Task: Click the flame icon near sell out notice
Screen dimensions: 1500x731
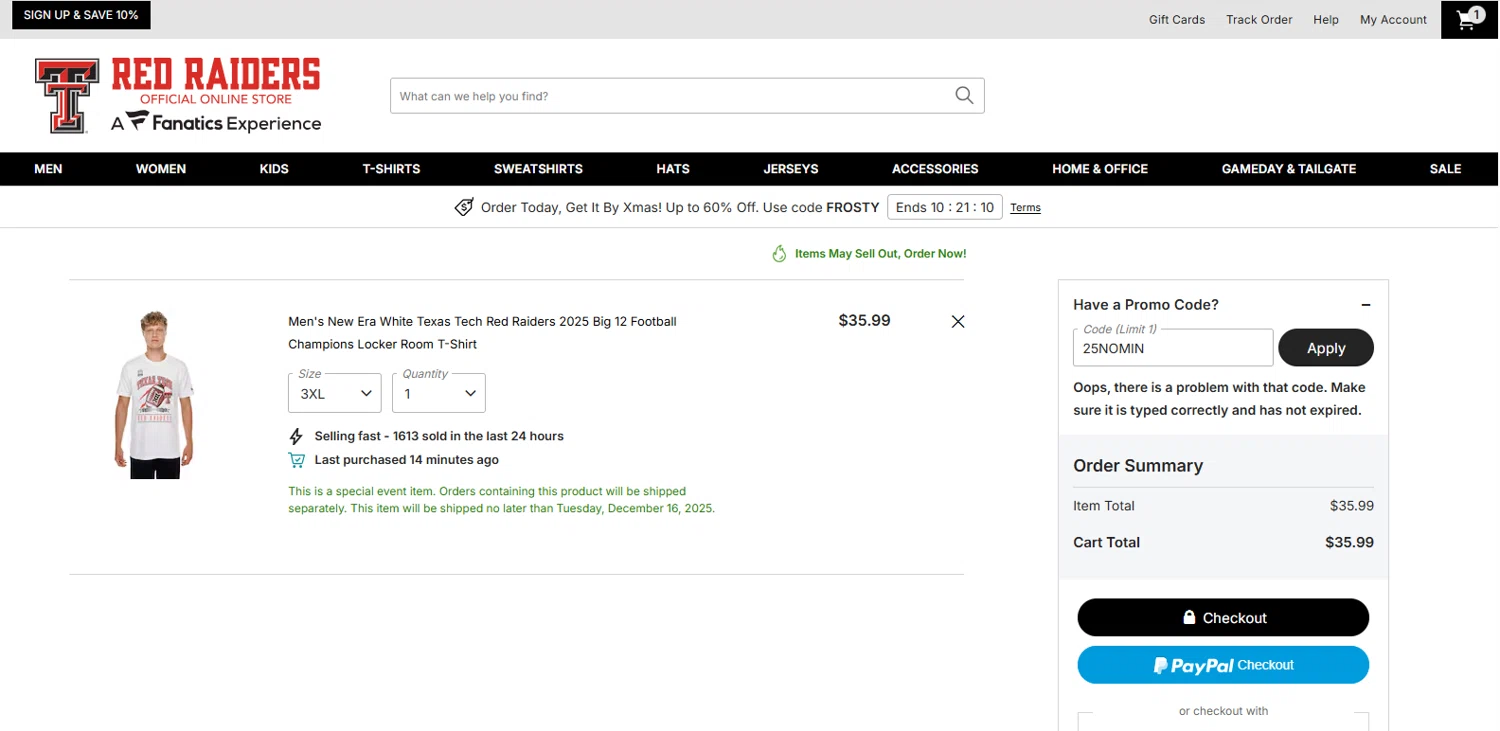Action: point(780,254)
